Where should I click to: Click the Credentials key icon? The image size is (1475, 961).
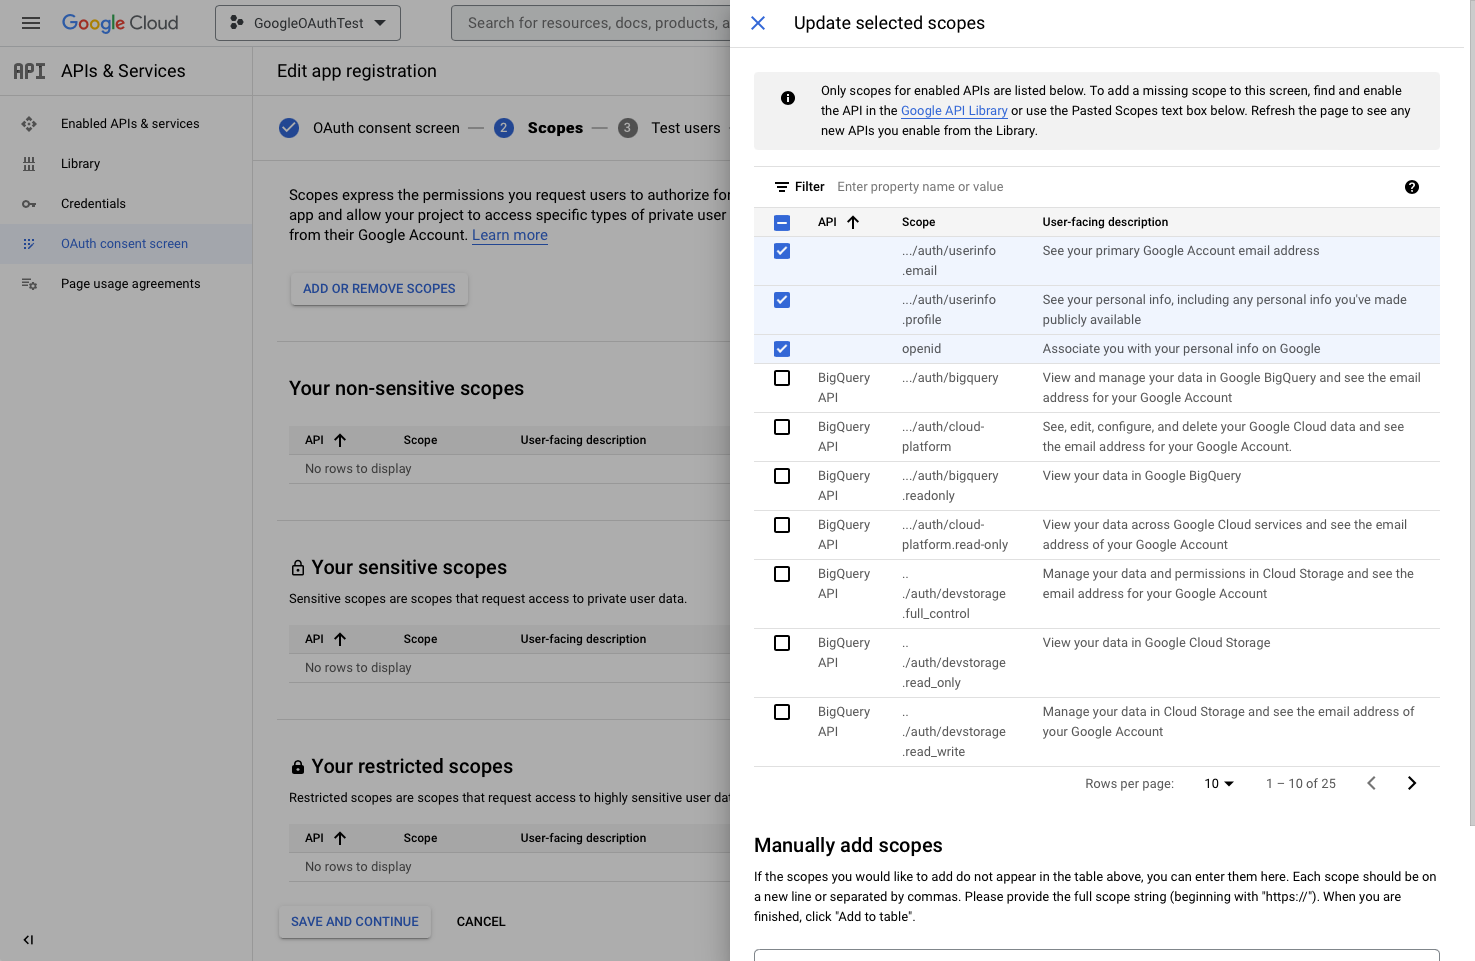(x=29, y=204)
